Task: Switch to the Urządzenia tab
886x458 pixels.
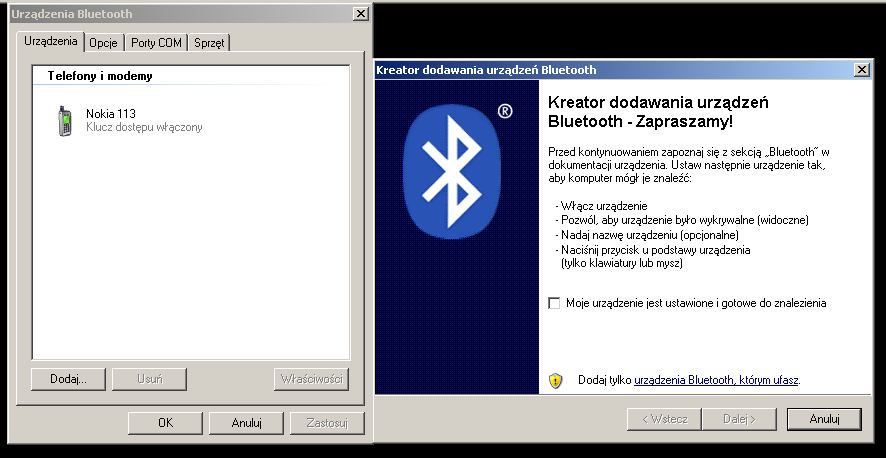Action: tap(51, 41)
